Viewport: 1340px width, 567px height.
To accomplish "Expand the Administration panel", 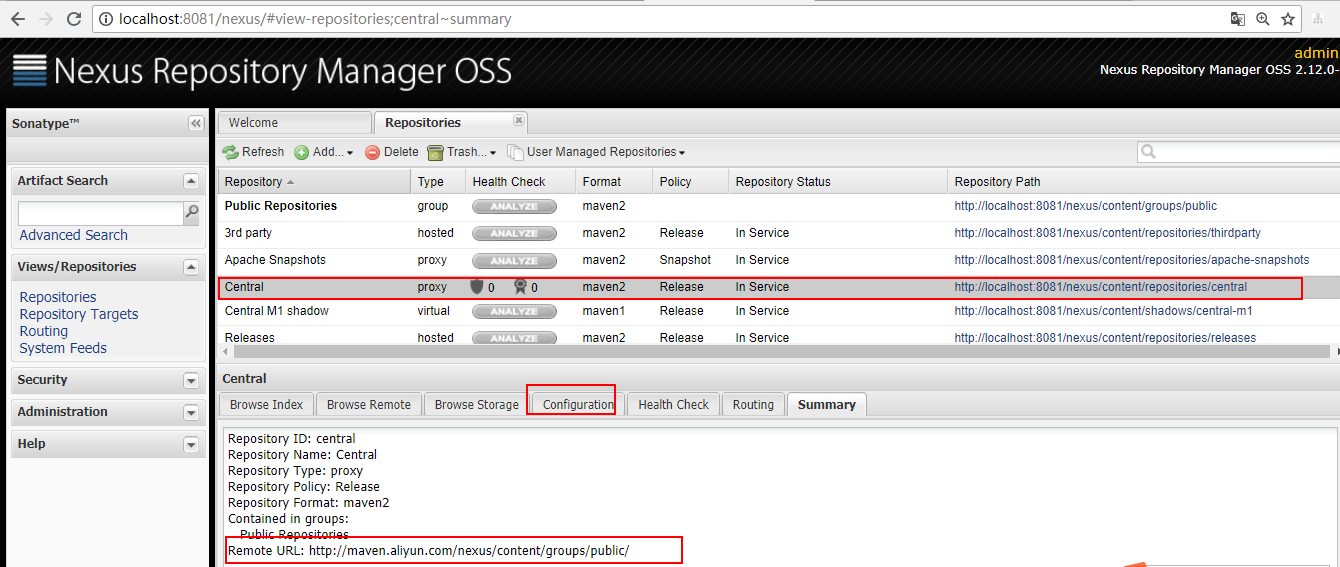I will click(191, 412).
